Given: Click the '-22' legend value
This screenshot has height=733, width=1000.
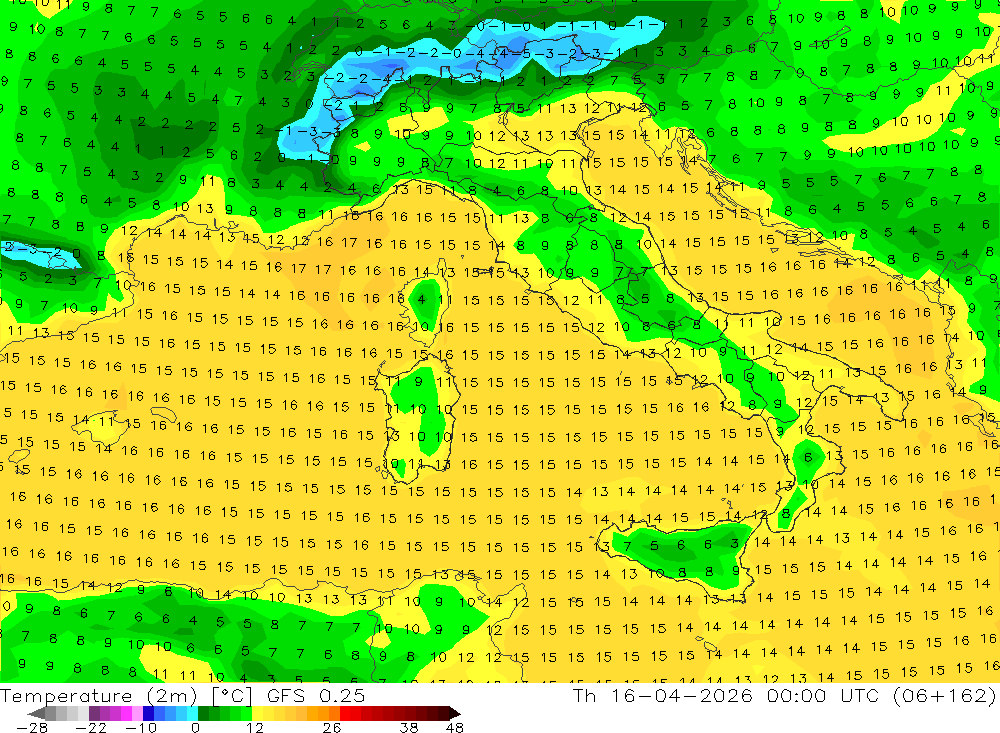Looking at the screenshot, I should (x=91, y=728).
